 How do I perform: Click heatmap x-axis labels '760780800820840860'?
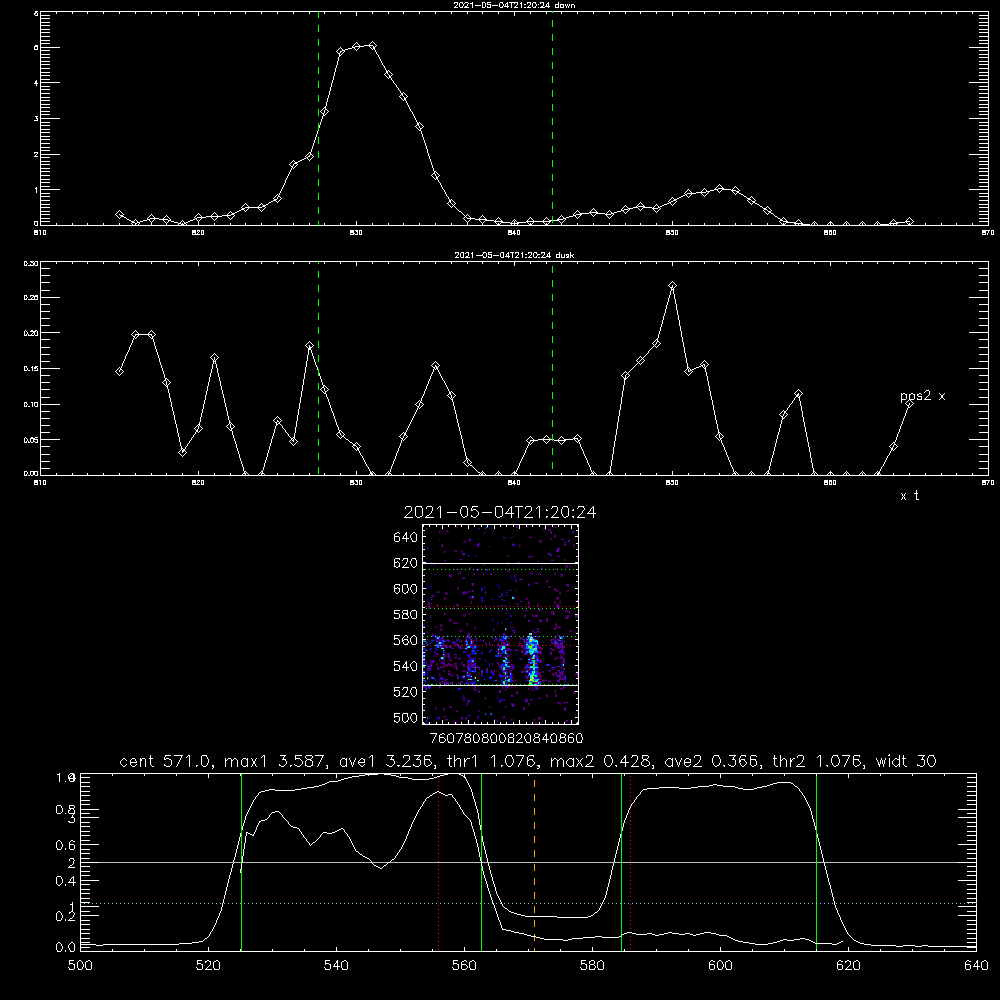click(506, 738)
